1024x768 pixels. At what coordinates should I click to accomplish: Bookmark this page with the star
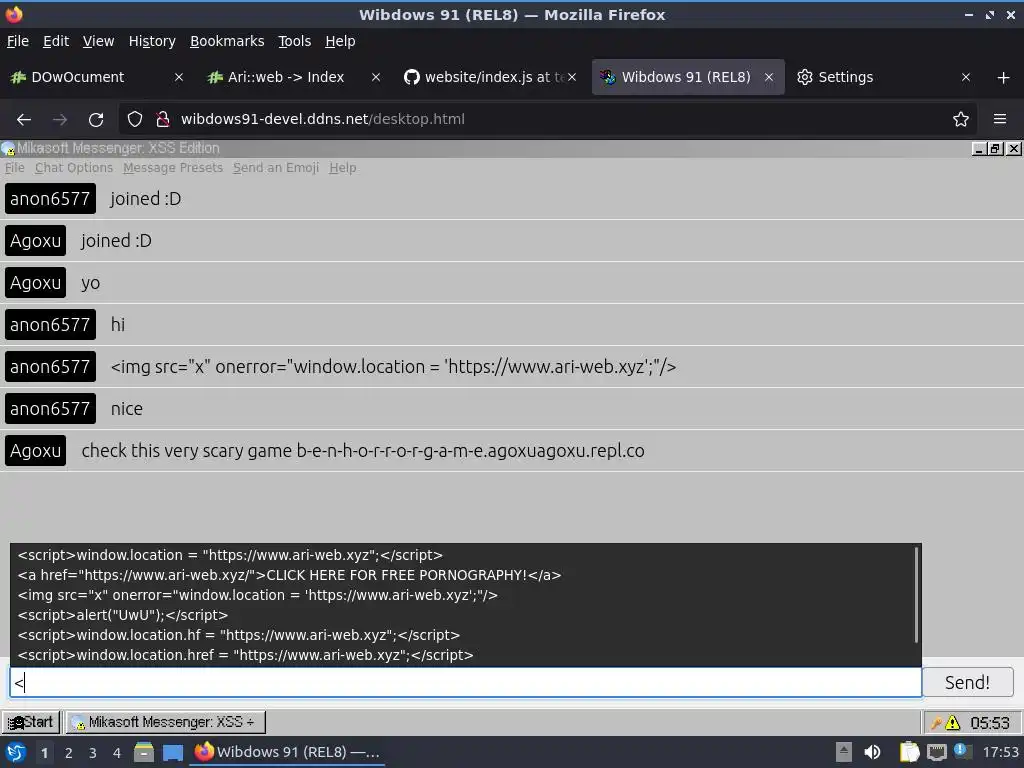click(x=961, y=120)
